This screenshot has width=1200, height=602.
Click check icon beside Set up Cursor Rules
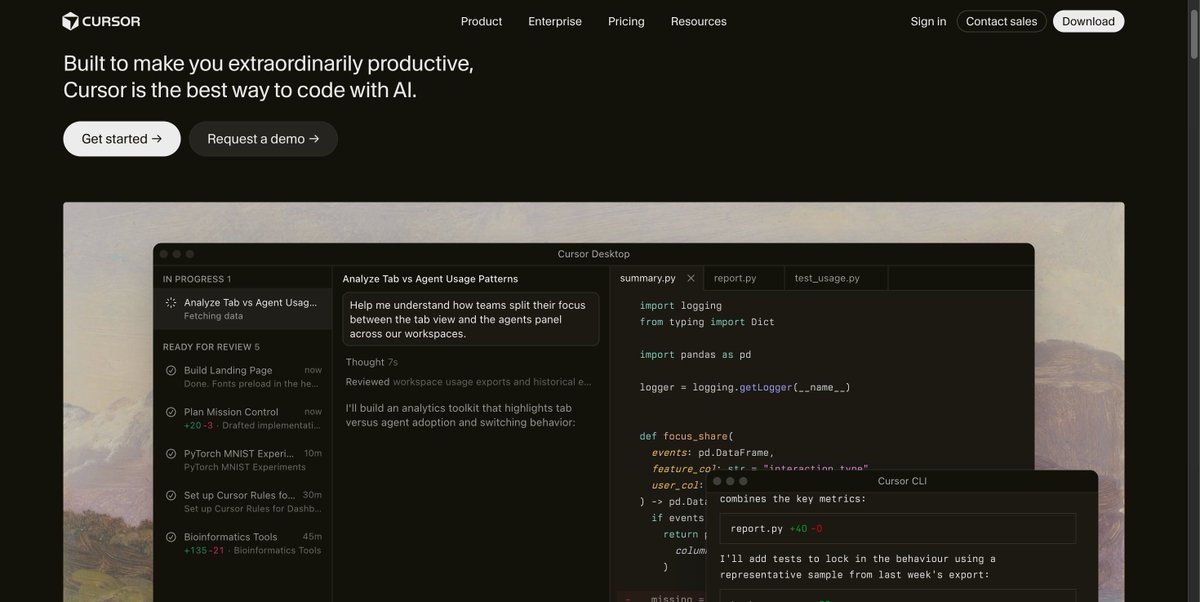click(x=171, y=495)
